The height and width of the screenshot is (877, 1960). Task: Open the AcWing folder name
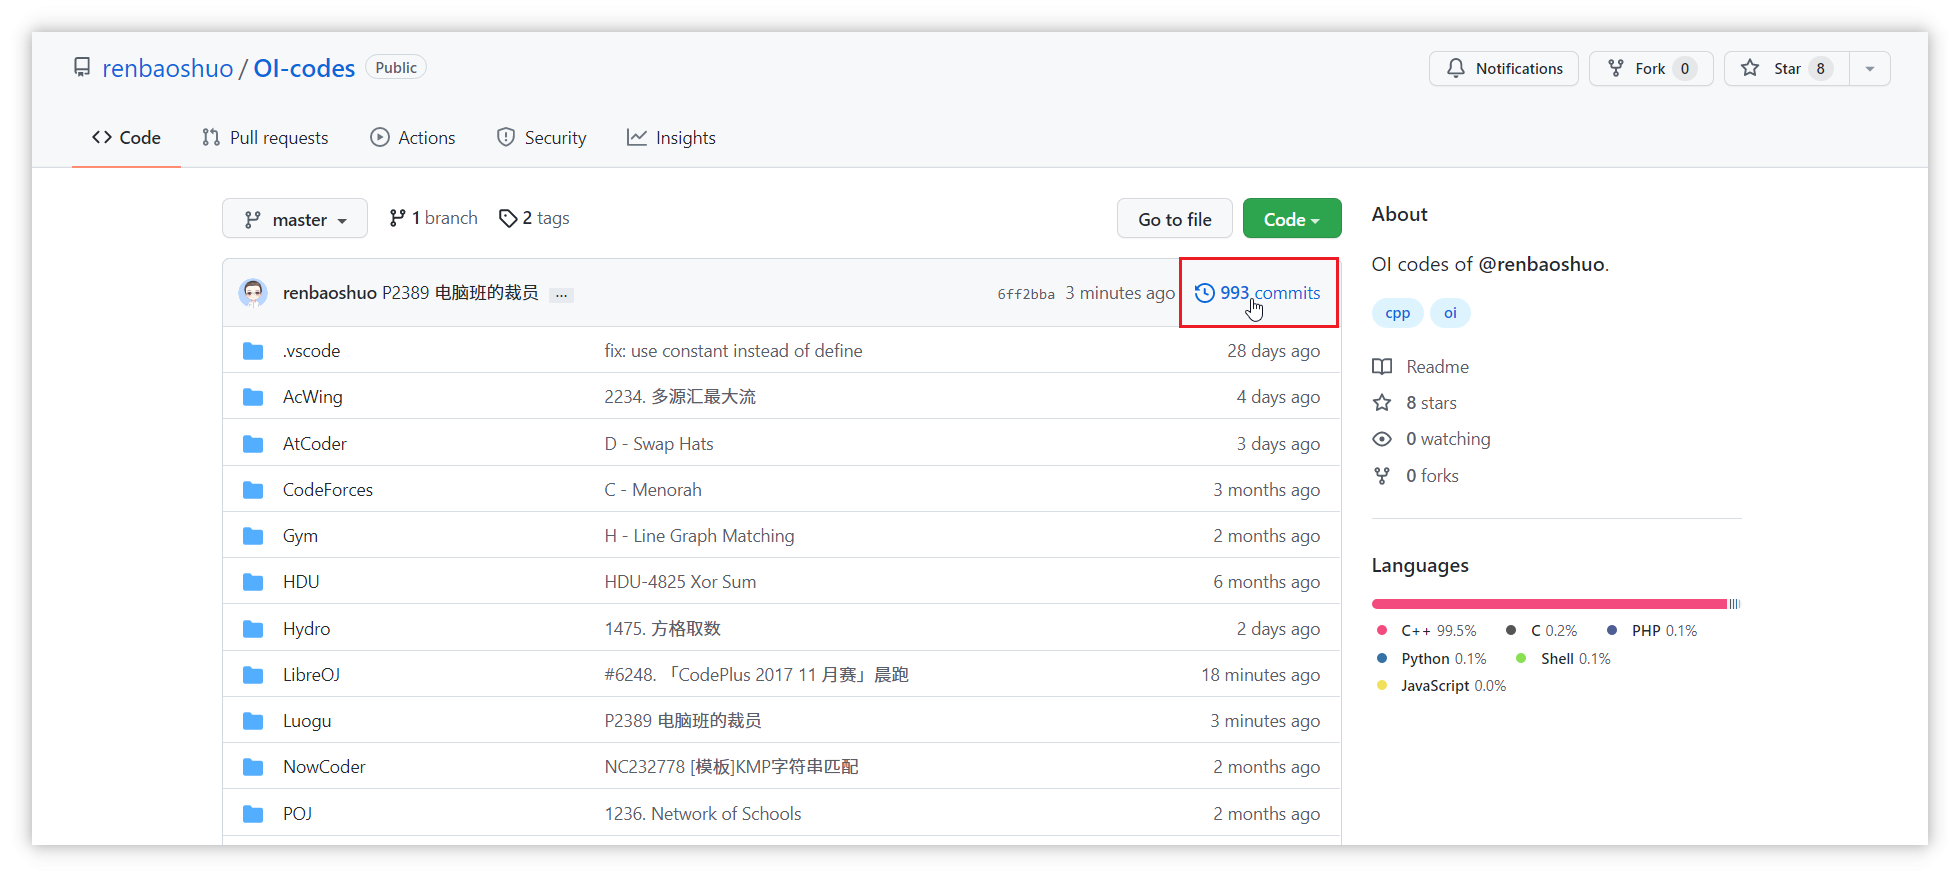pyautogui.click(x=312, y=397)
